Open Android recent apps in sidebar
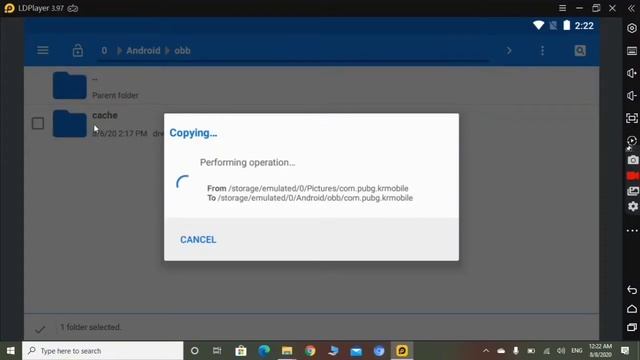 [632, 327]
